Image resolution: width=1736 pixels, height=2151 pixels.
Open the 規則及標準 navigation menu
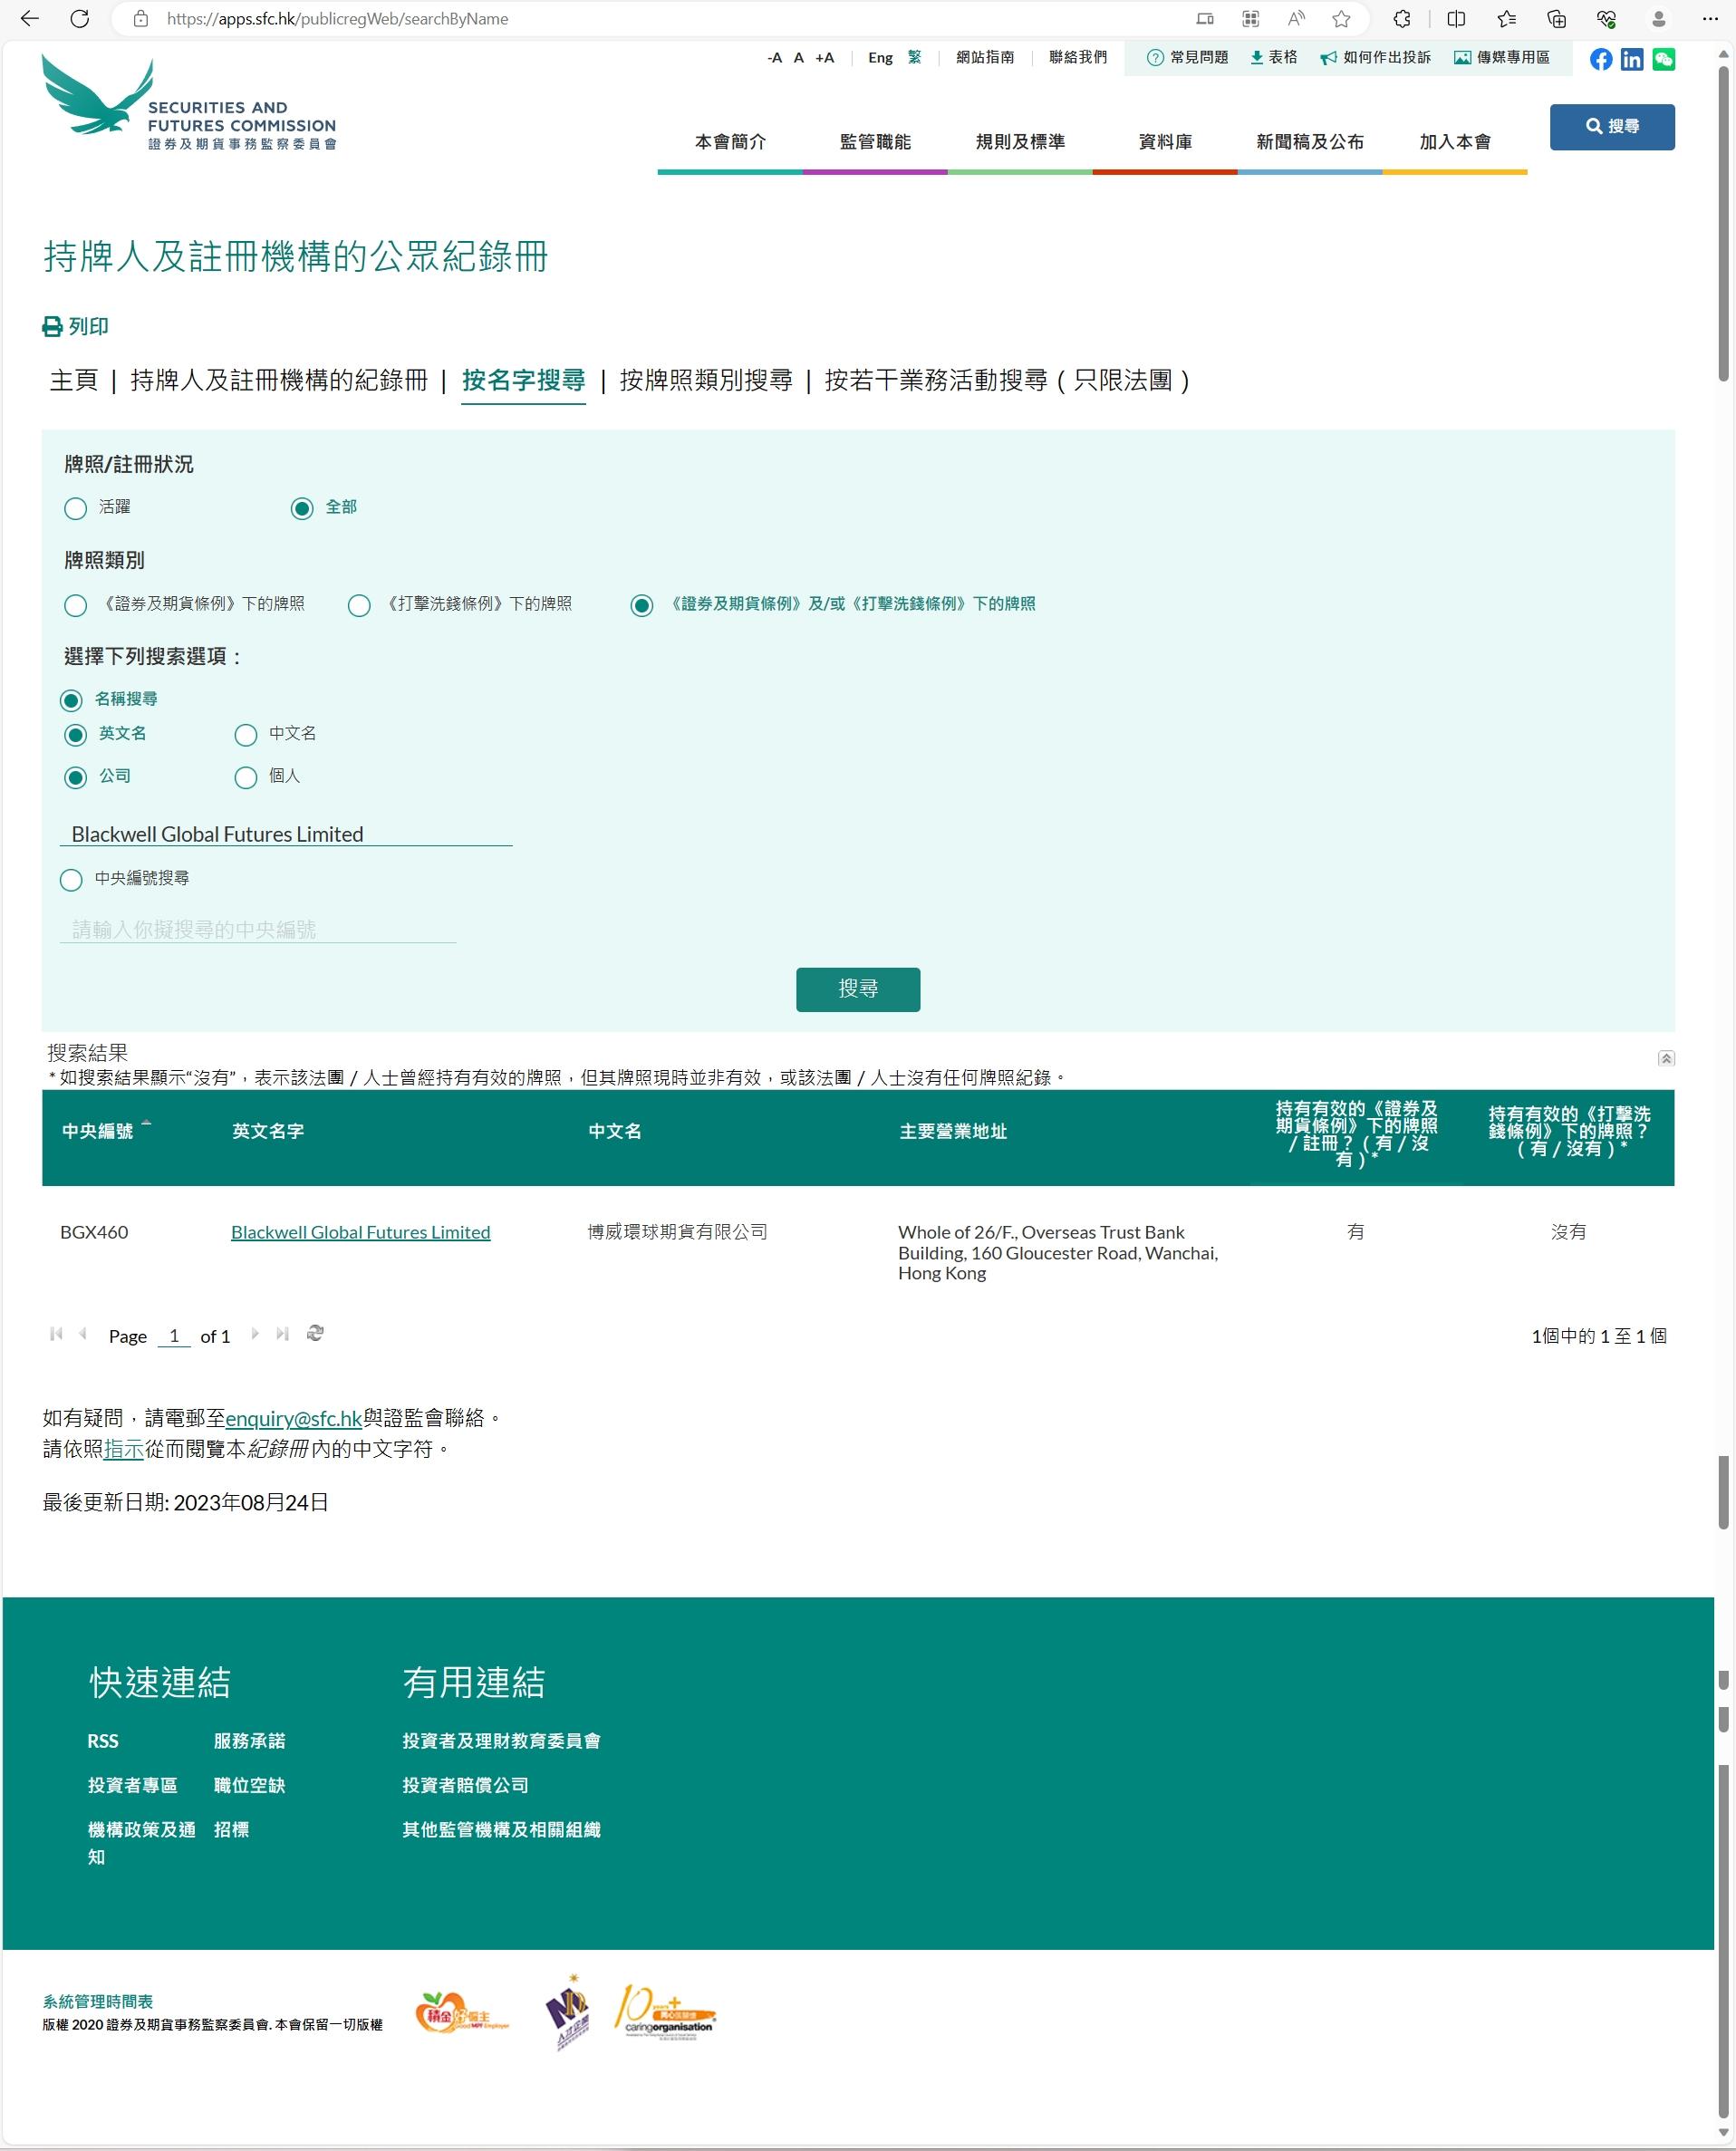[x=1020, y=142]
